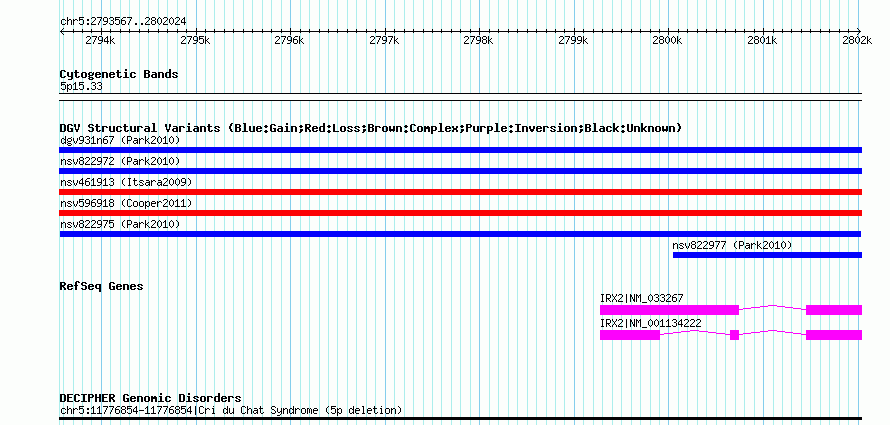
Task: Click the 5p15.33 band label
Action: pyautogui.click(x=81, y=87)
